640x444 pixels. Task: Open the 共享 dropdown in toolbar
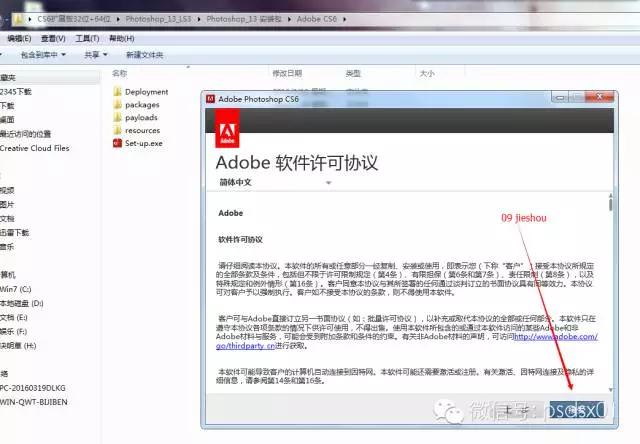tap(96, 55)
